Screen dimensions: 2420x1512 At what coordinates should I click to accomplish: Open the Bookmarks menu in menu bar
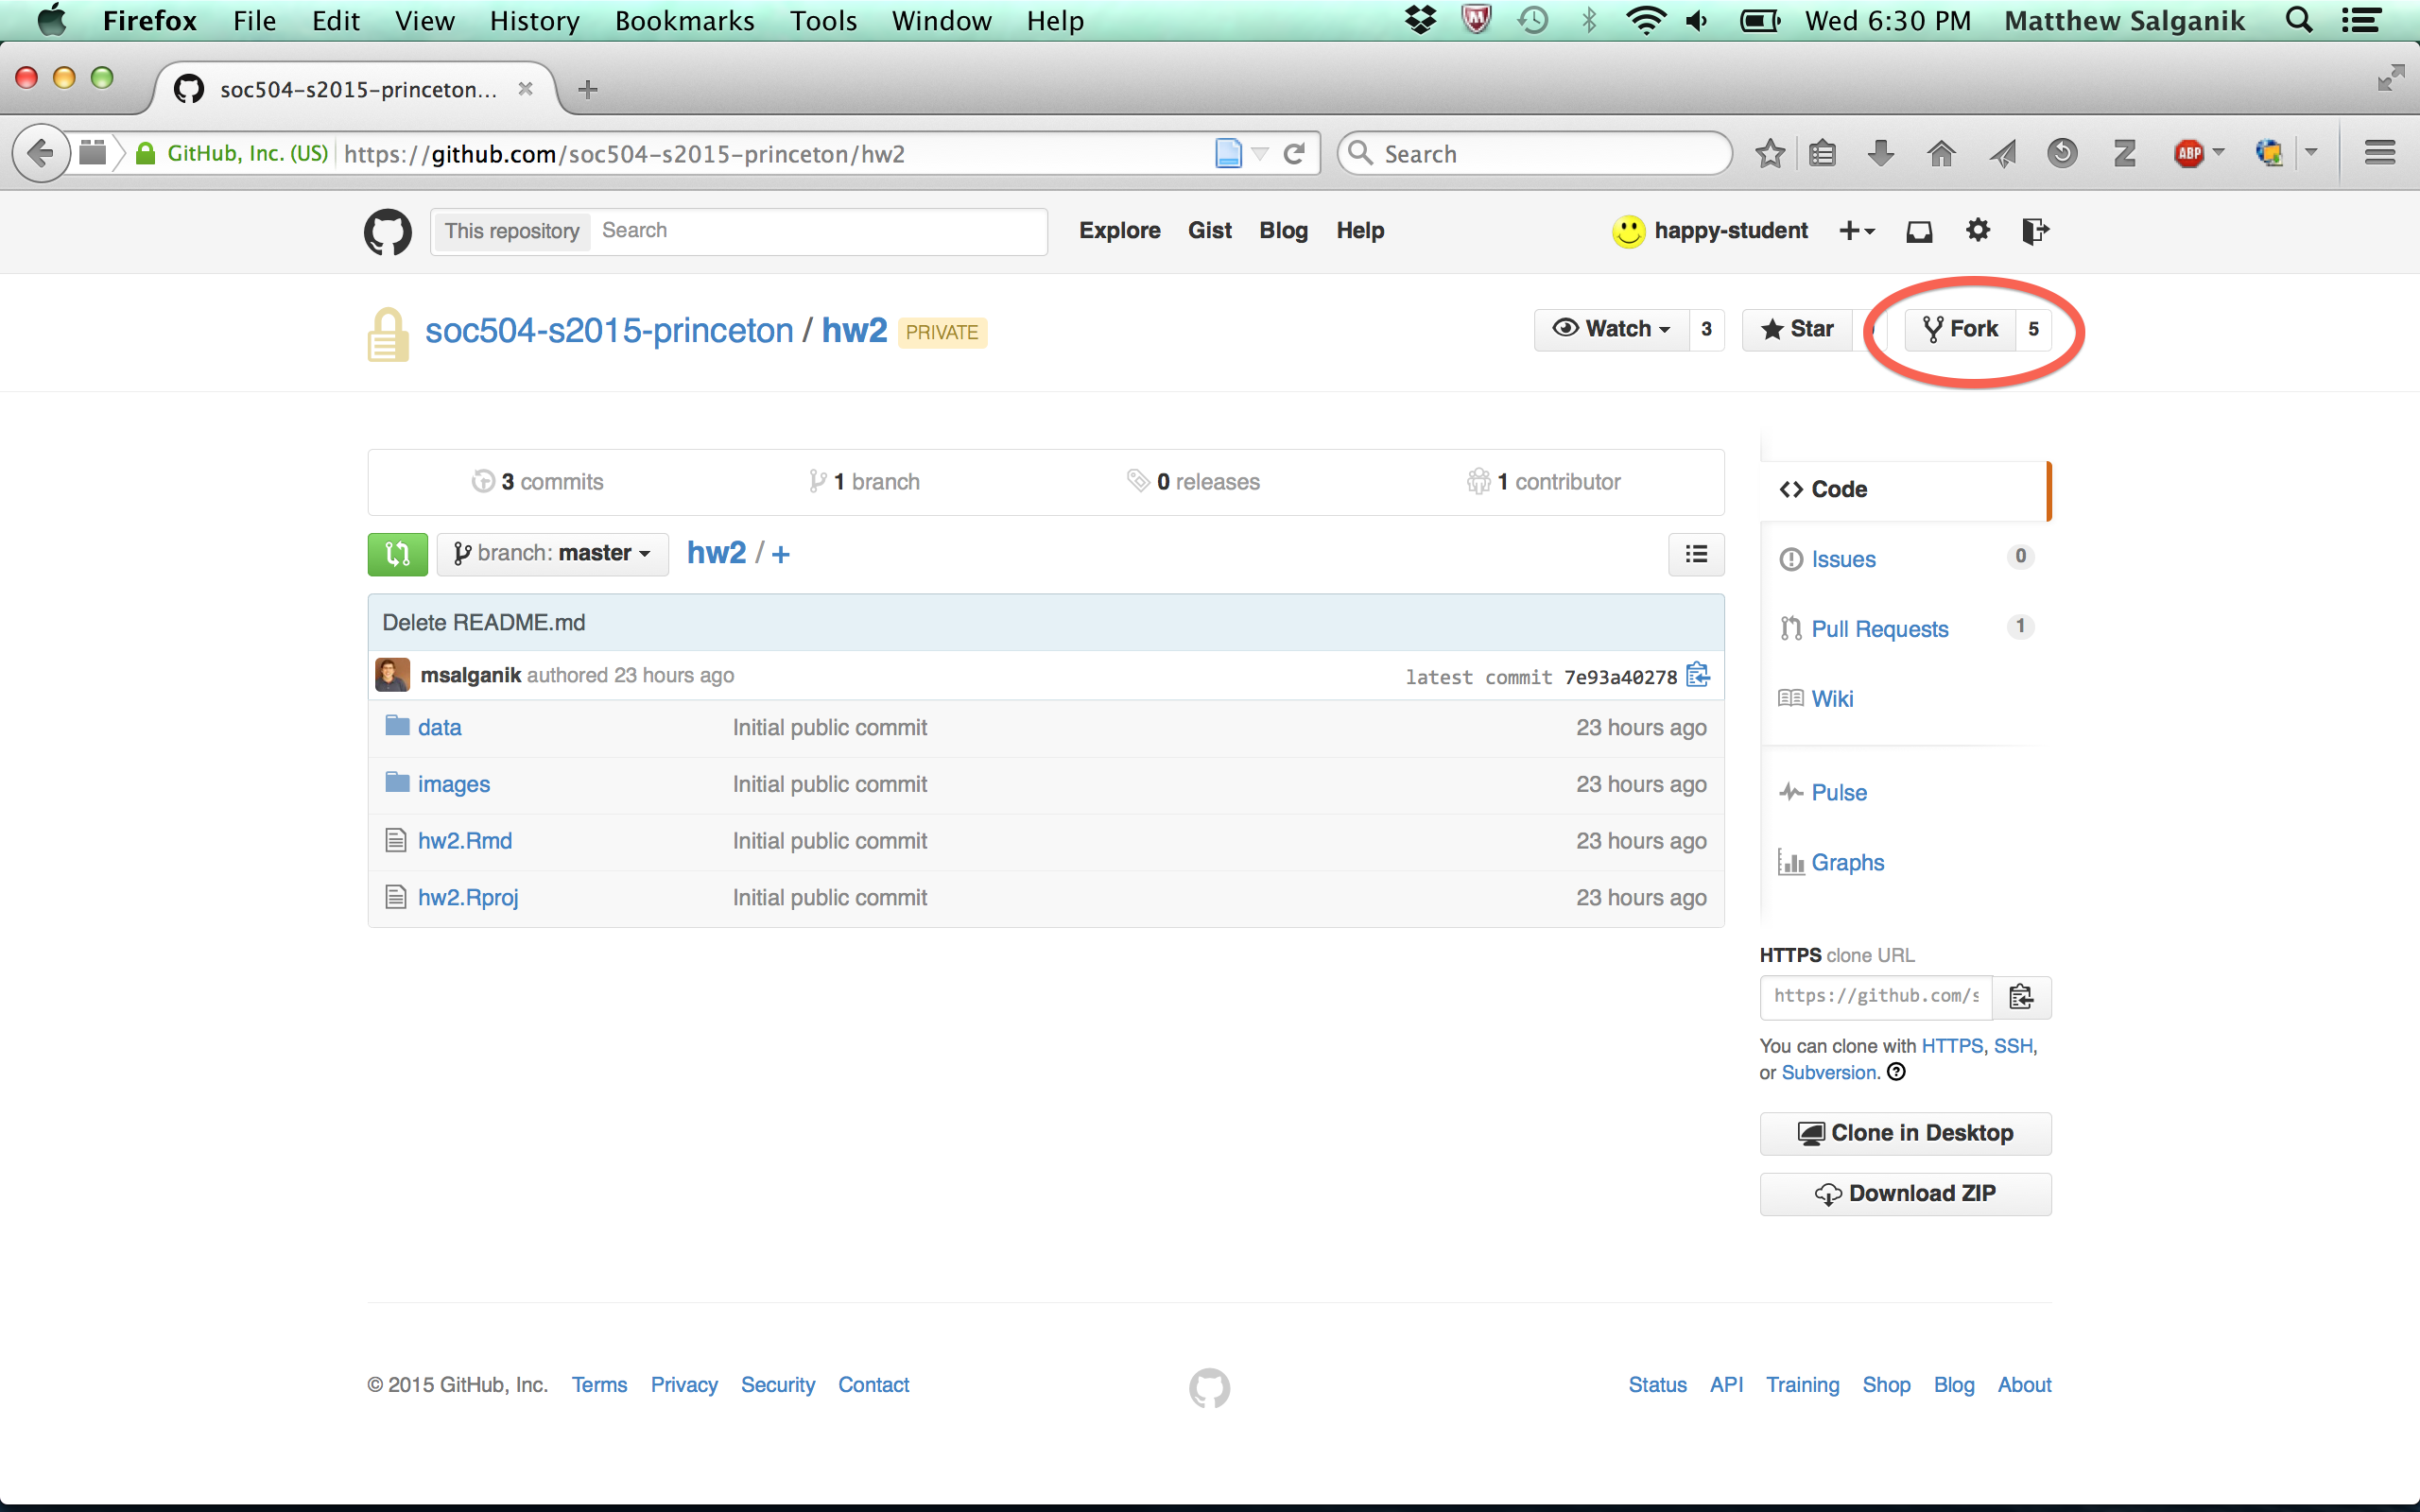point(684,21)
